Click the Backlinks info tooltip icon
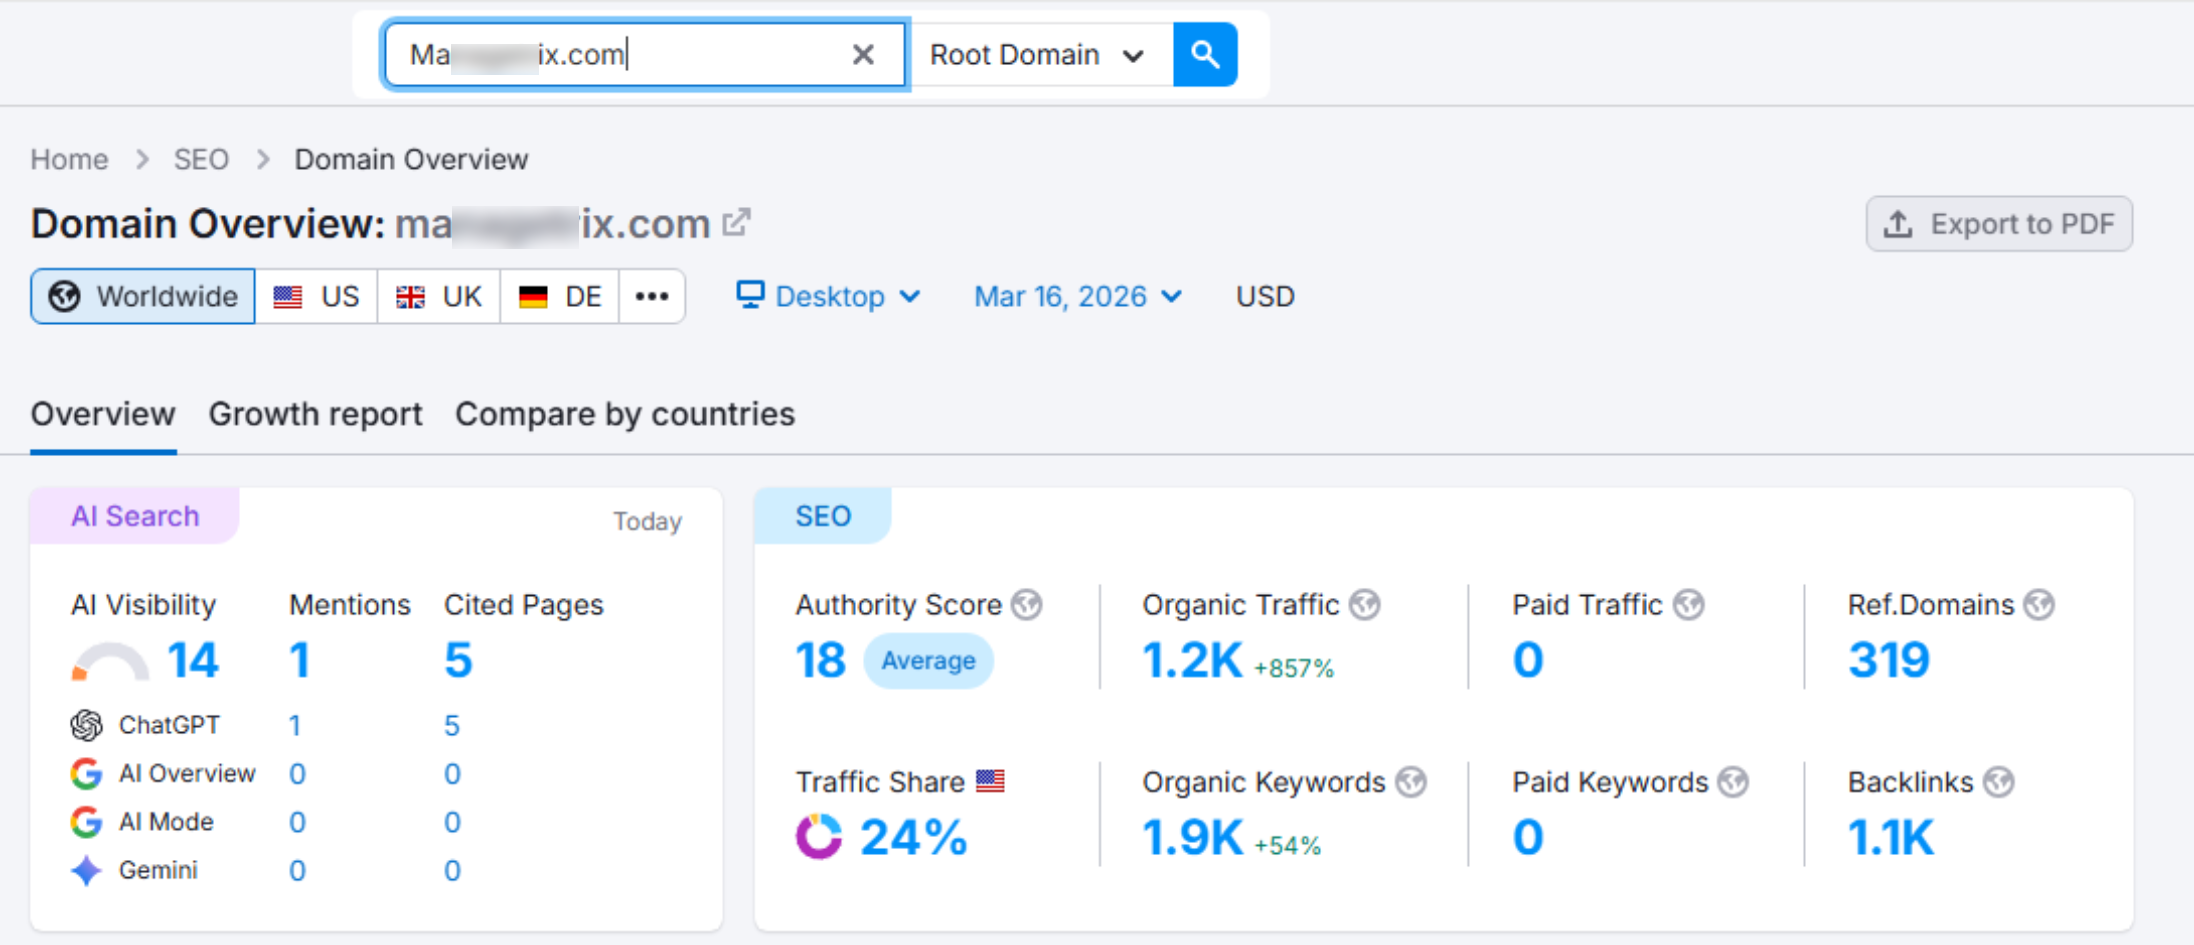This screenshot has width=2194, height=945. tap(2000, 781)
